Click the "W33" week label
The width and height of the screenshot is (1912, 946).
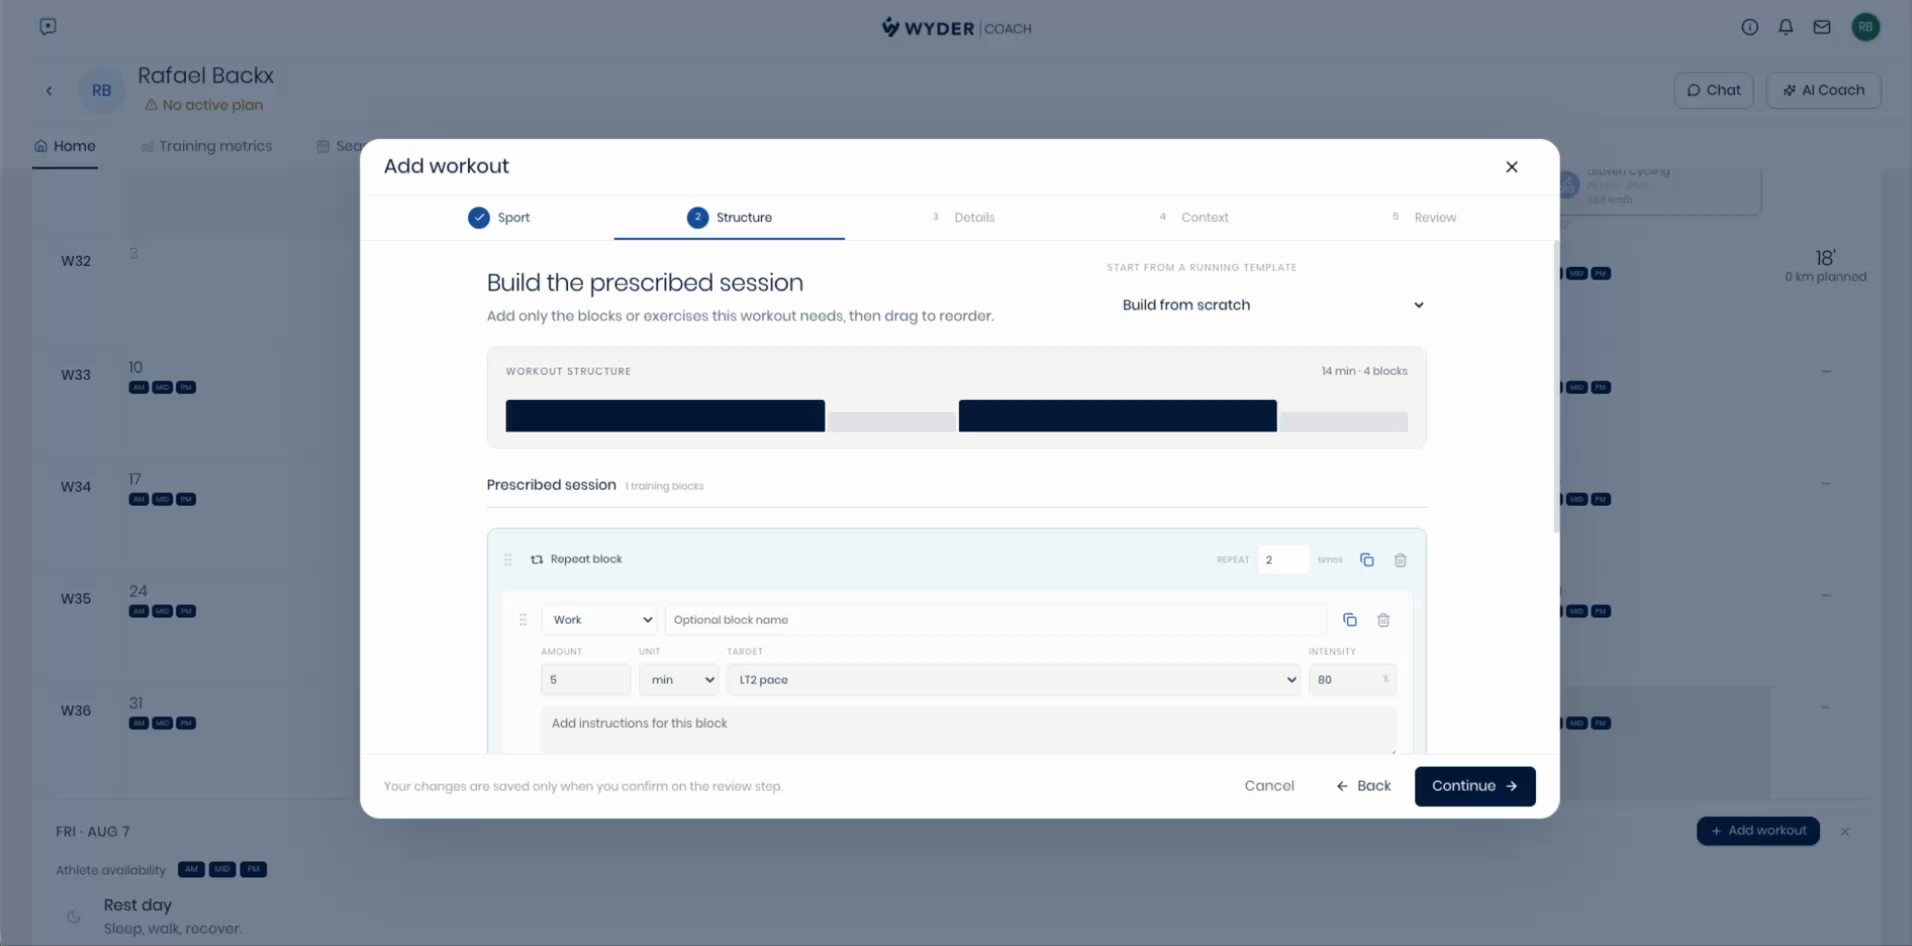click(76, 375)
